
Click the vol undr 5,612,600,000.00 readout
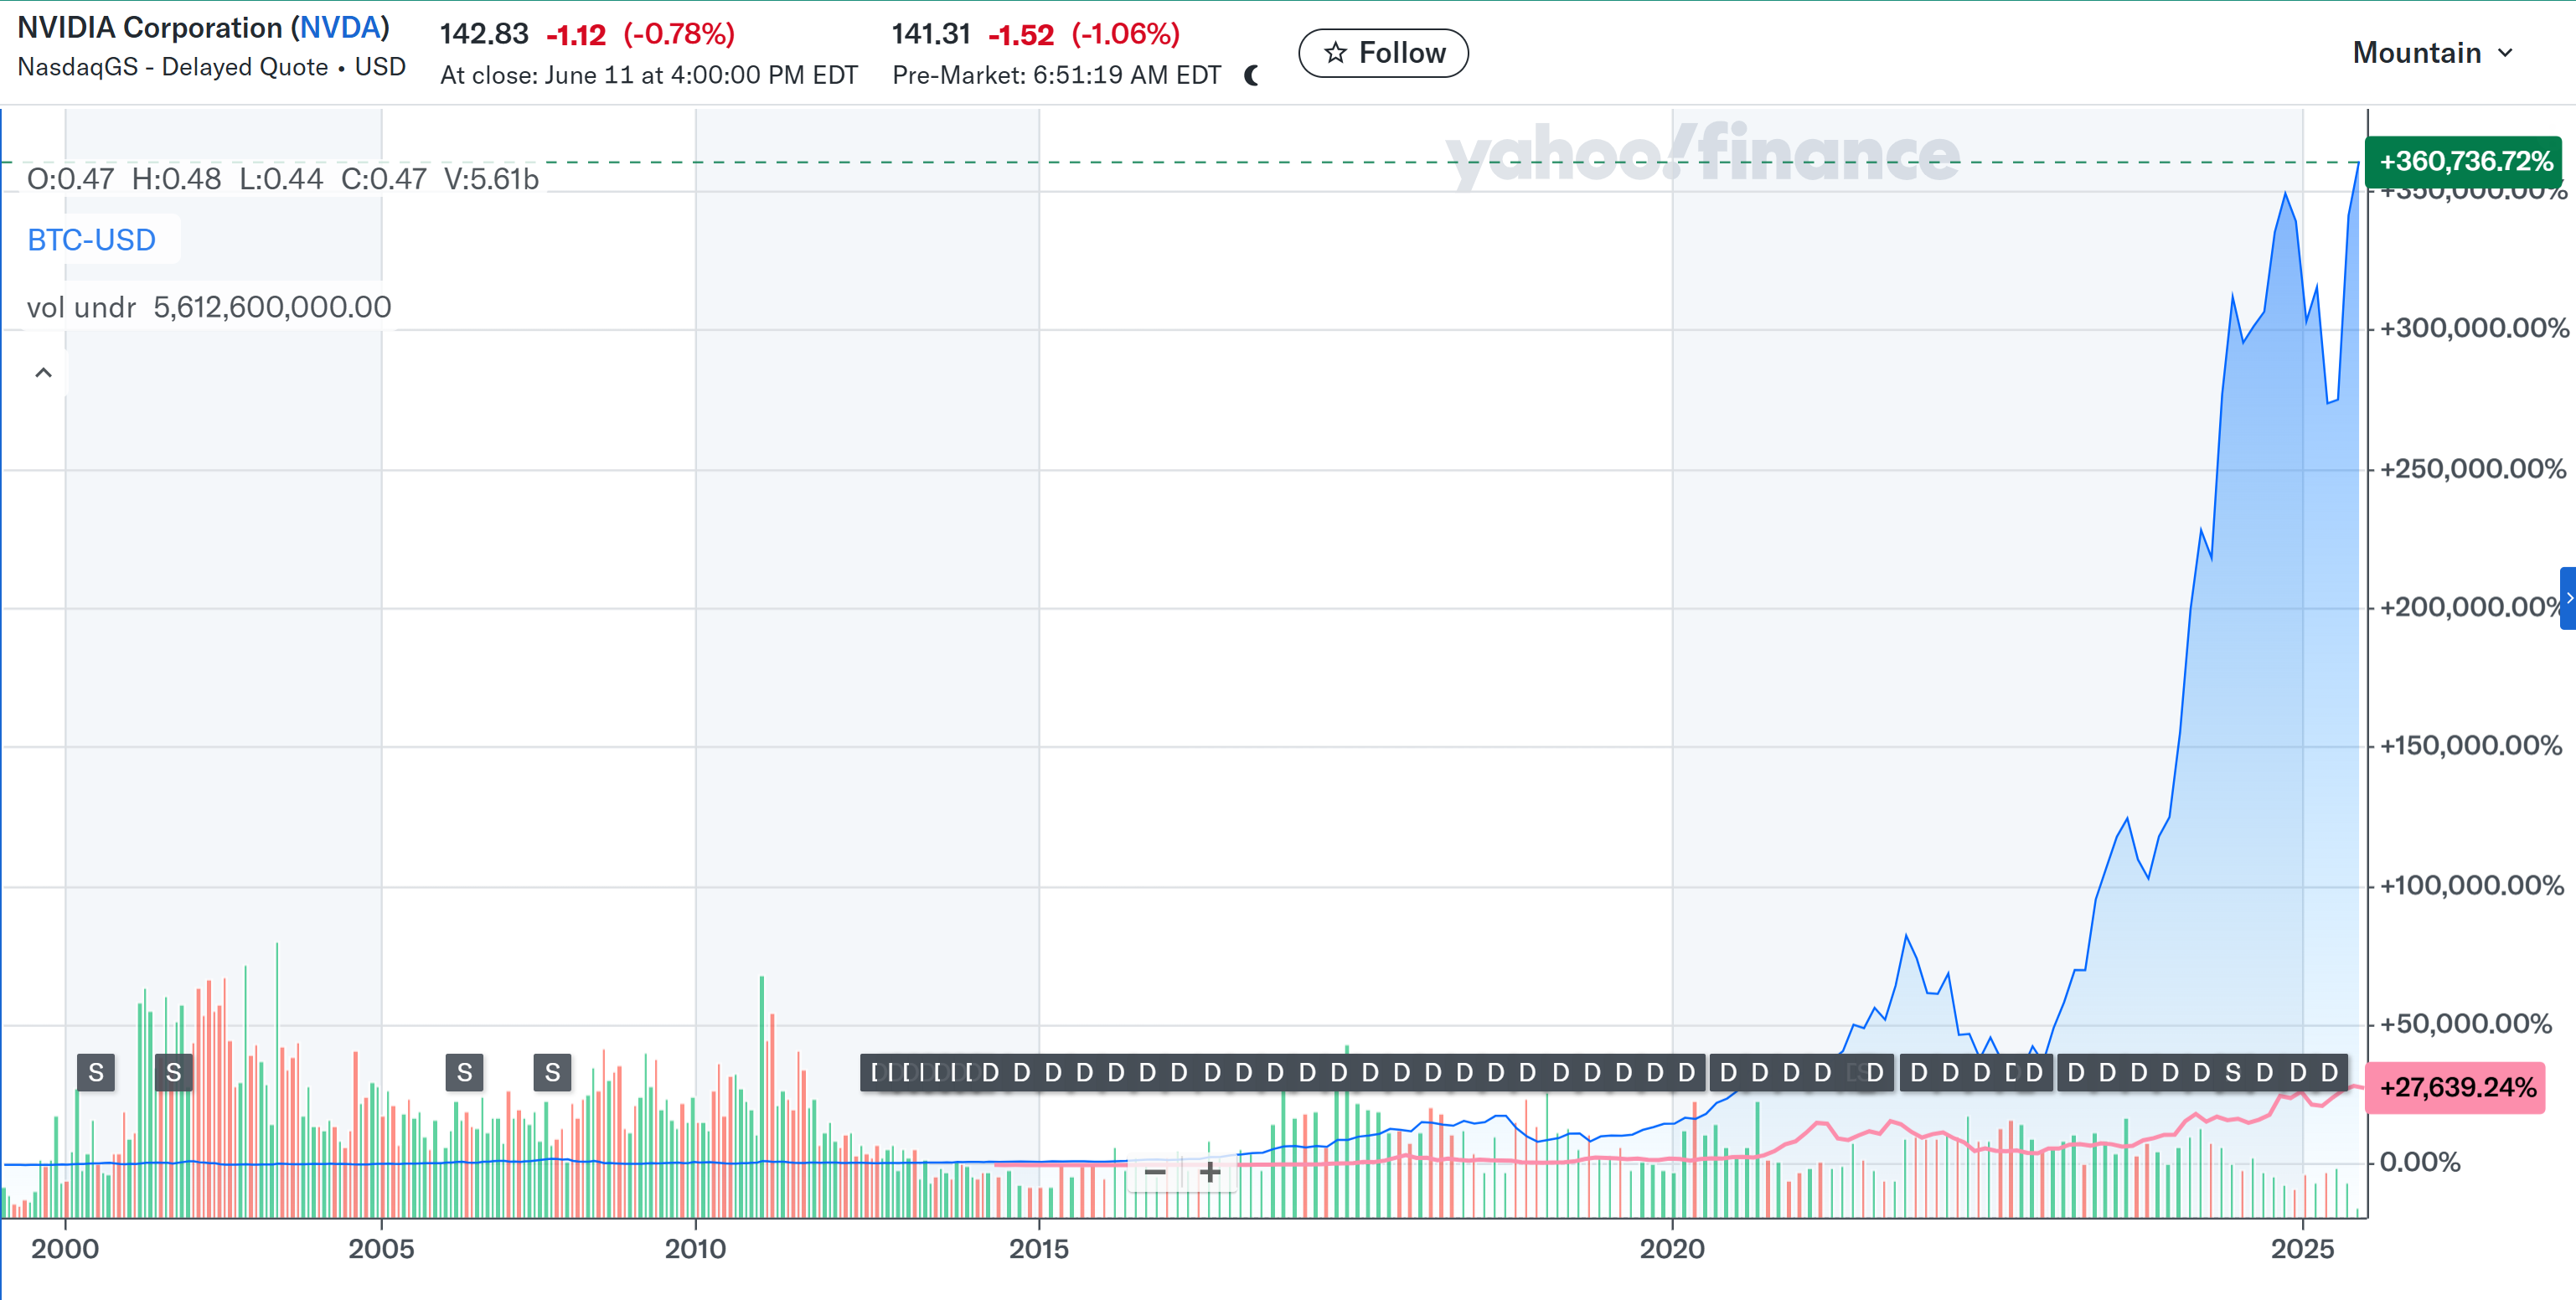tap(209, 307)
